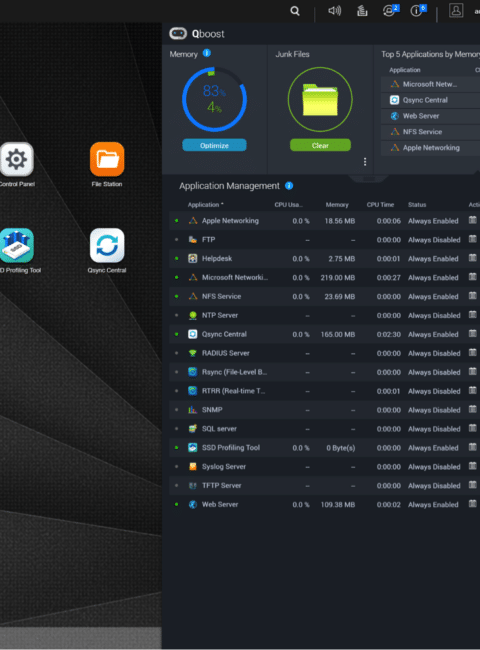
Task: Sort by Status column header
Action: 417,205
